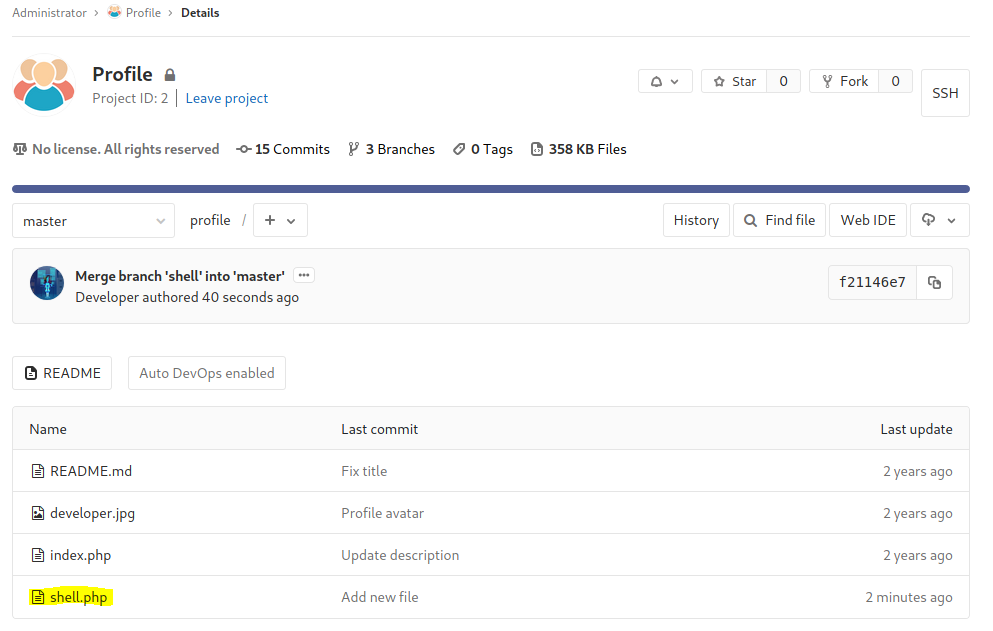
Task: Open the plus add-file dropdown
Action: coord(280,221)
